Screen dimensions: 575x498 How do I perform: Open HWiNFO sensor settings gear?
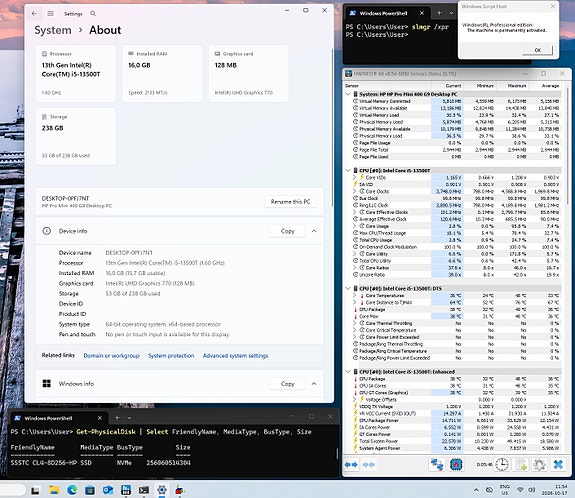[539, 465]
